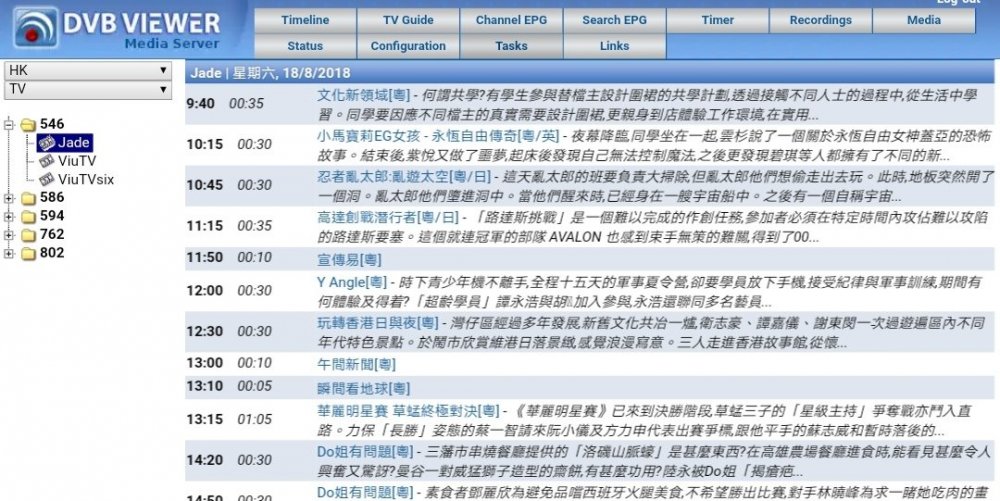Click the ViuTVsix channel film icon

pos(46,179)
